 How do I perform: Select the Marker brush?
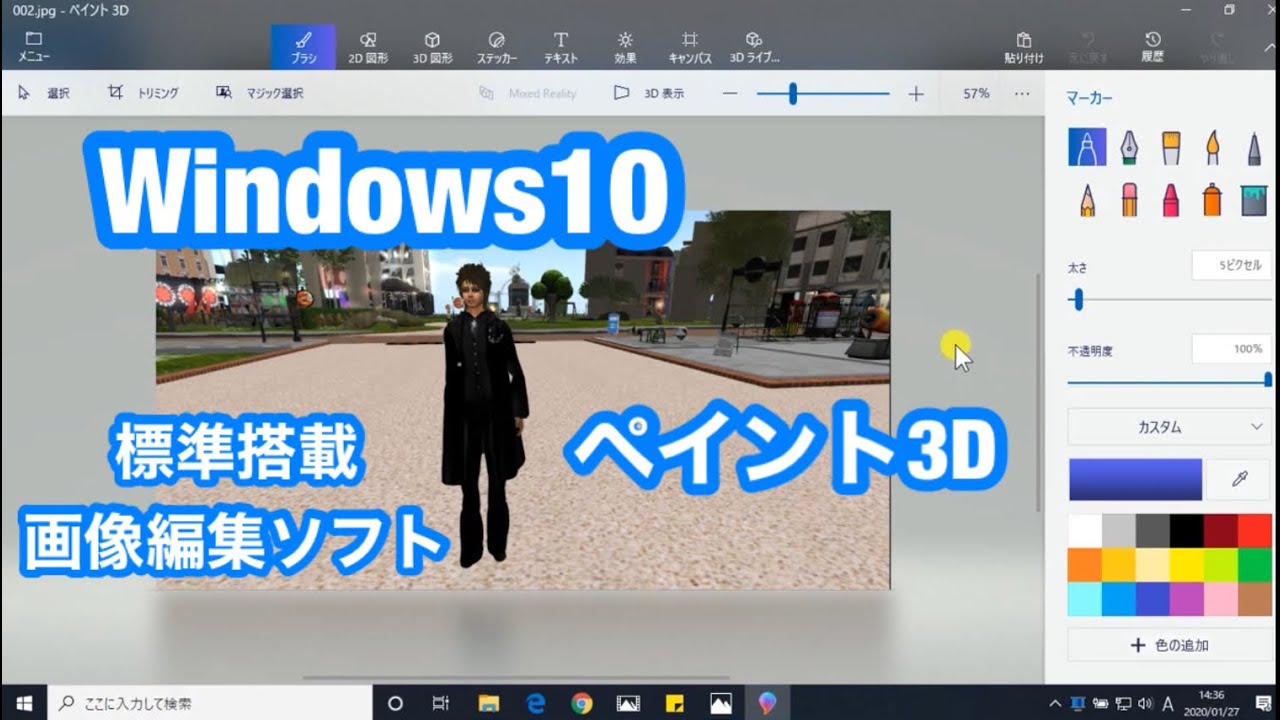coord(1087,147)
